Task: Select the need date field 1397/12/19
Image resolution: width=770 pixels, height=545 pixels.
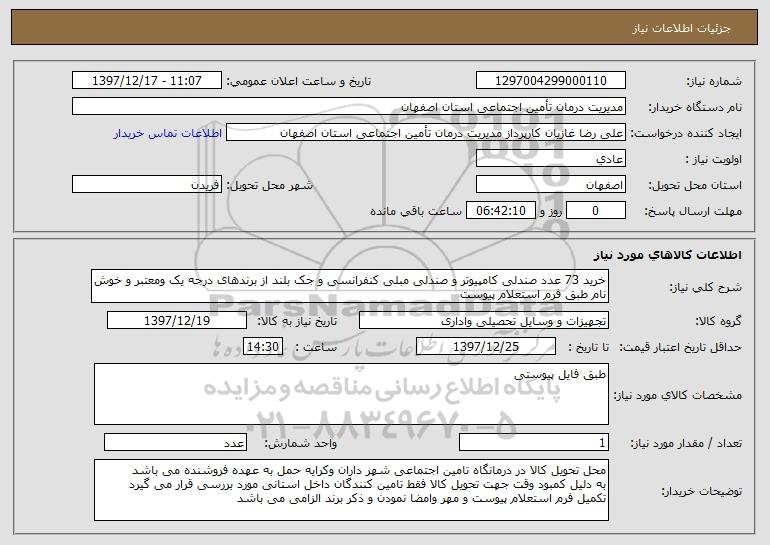Action: point(177,321)
